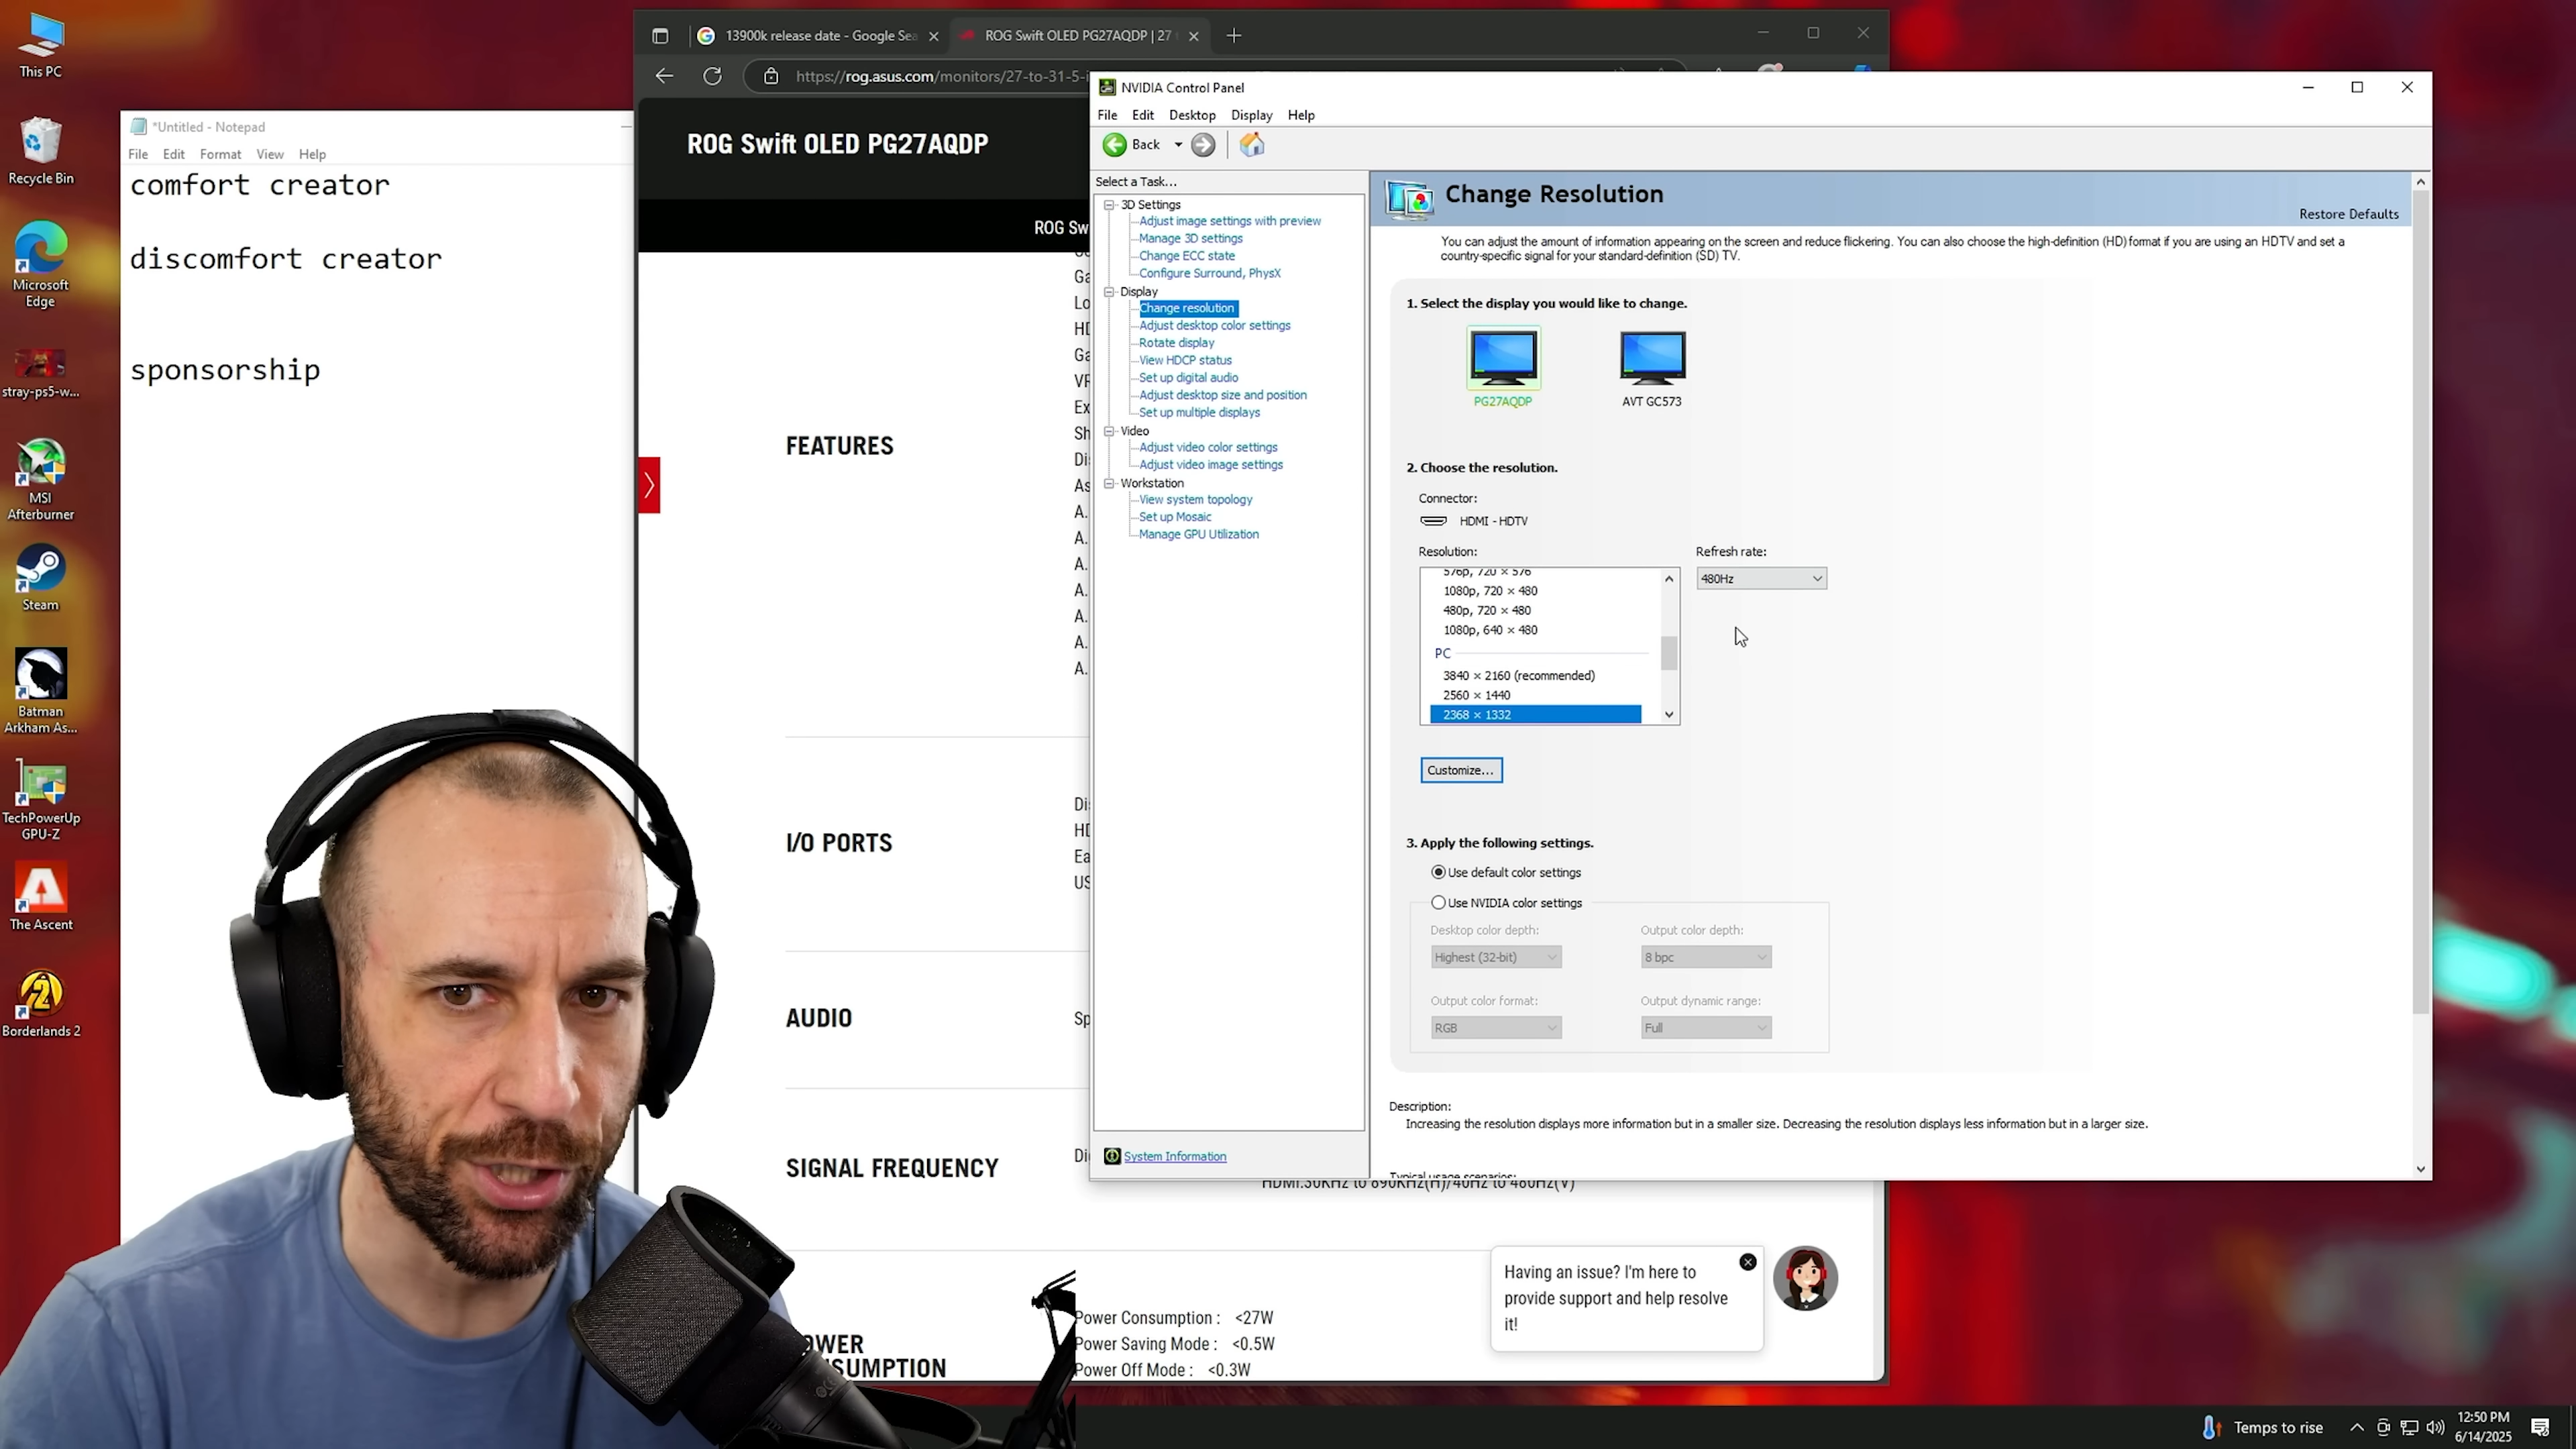Close the ROG Swift OLED tab
2576x1449 pixels.
point(1193,36)
